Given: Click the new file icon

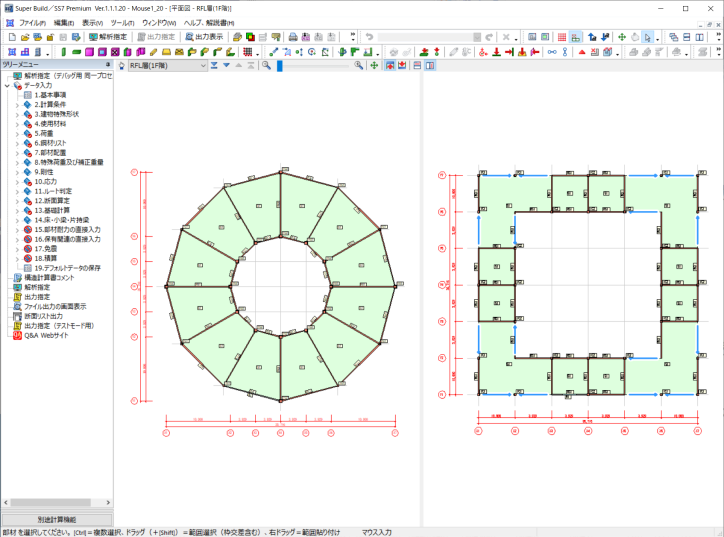Looking at the screenshot, I should [12, 37].
